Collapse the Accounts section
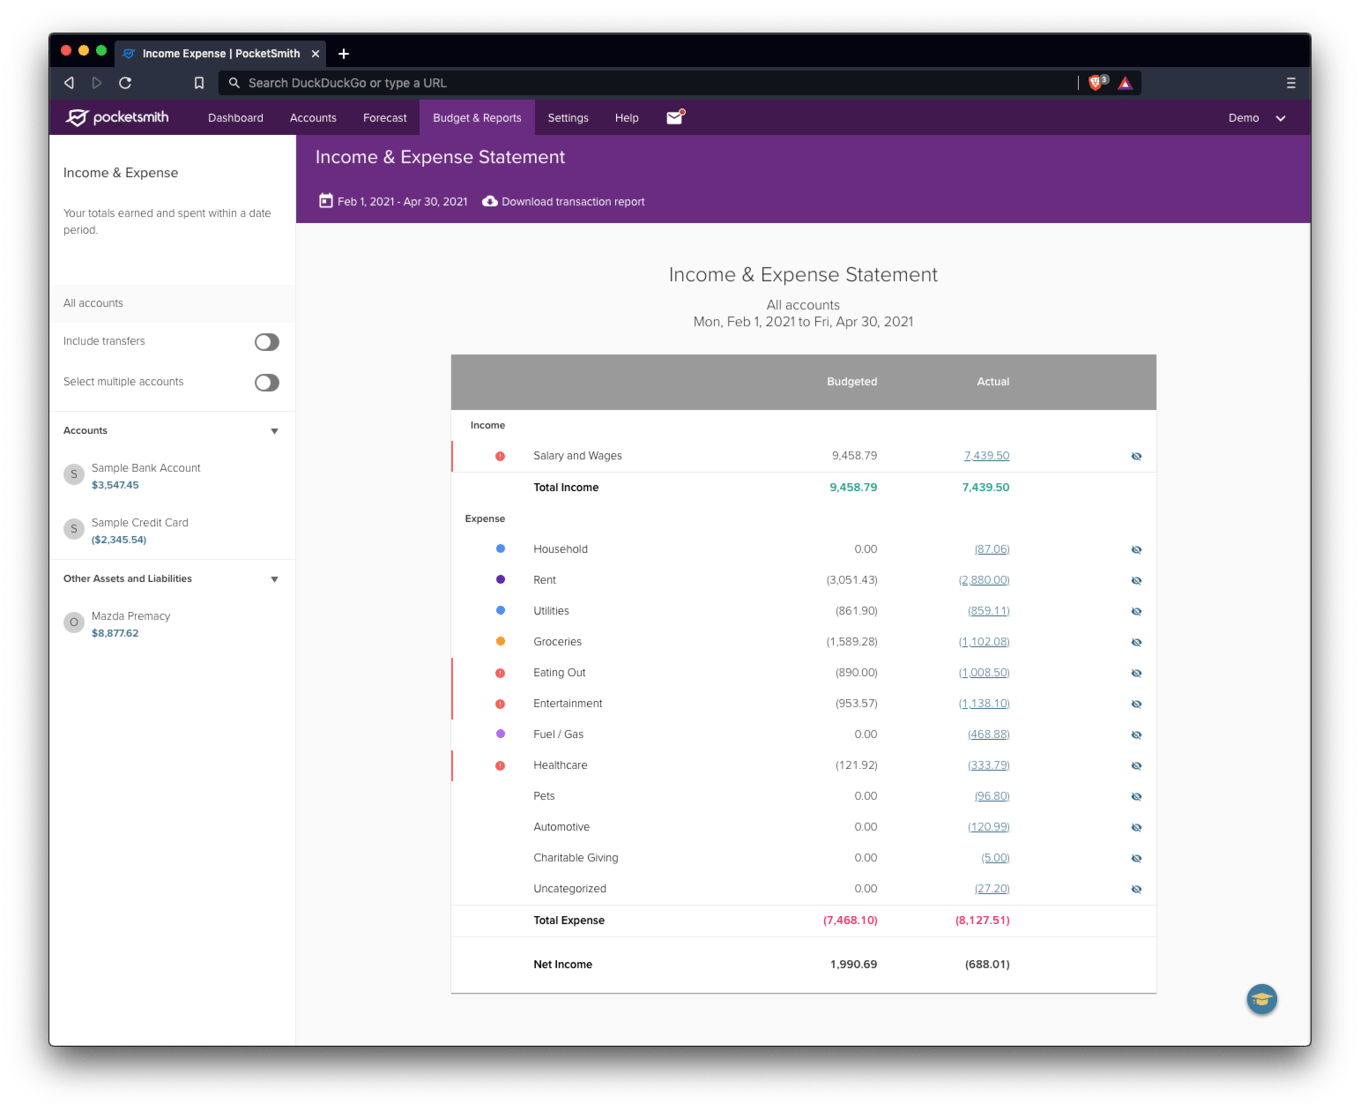 tap(274, 431)
